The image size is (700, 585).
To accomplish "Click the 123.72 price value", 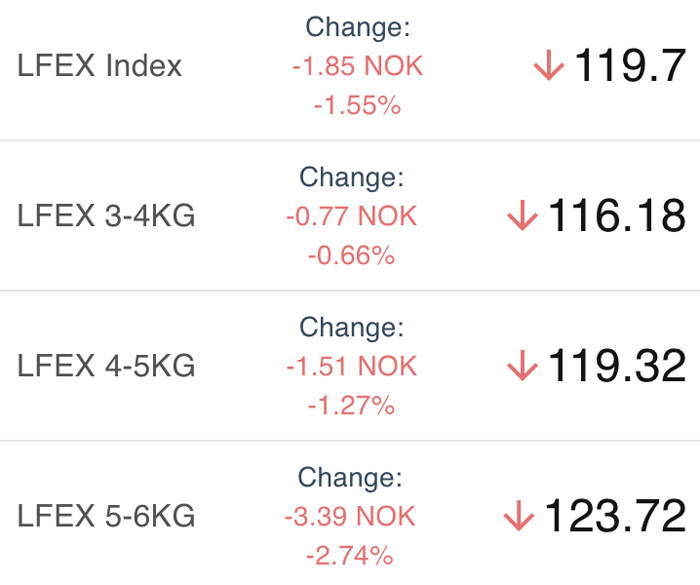I will 615,516.
